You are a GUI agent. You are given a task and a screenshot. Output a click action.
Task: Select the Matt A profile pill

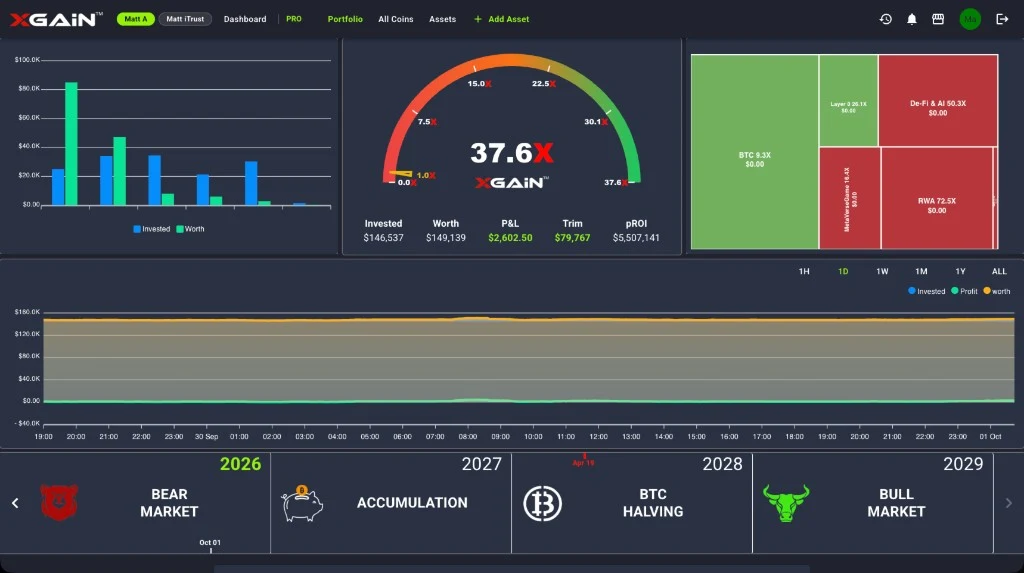135,19
